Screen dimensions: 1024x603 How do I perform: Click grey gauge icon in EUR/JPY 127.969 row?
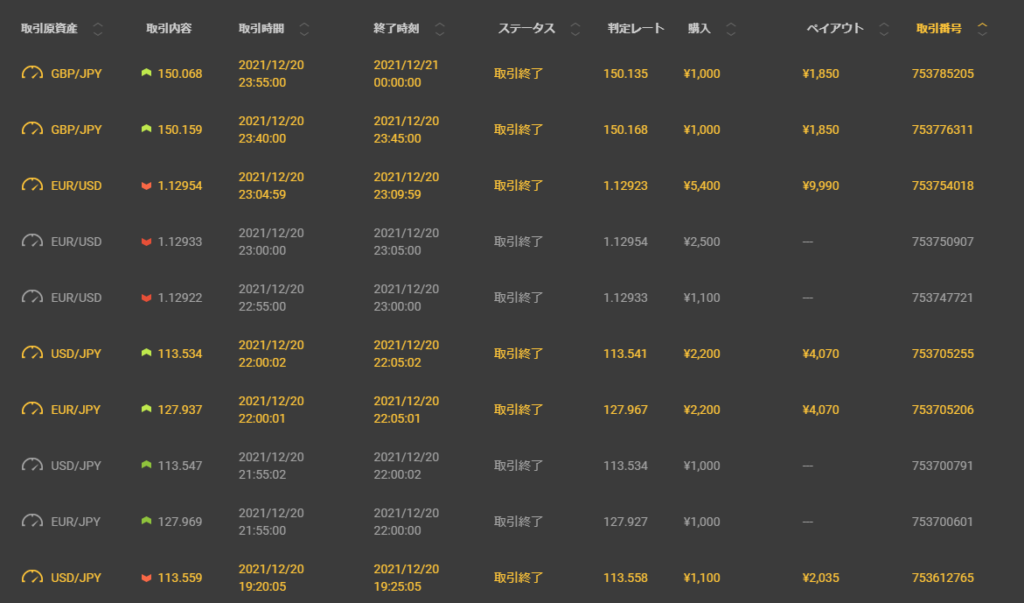pos(33,521)
